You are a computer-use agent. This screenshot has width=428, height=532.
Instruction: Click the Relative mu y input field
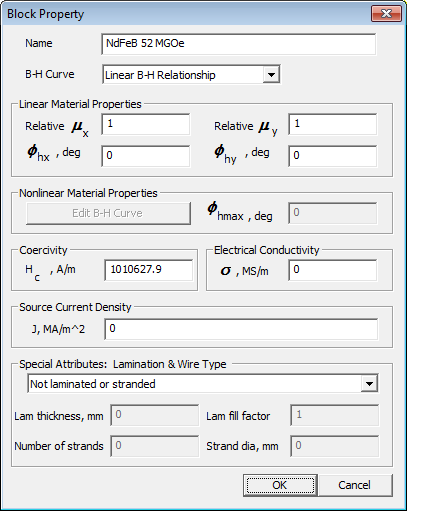(x=332, y=124)
